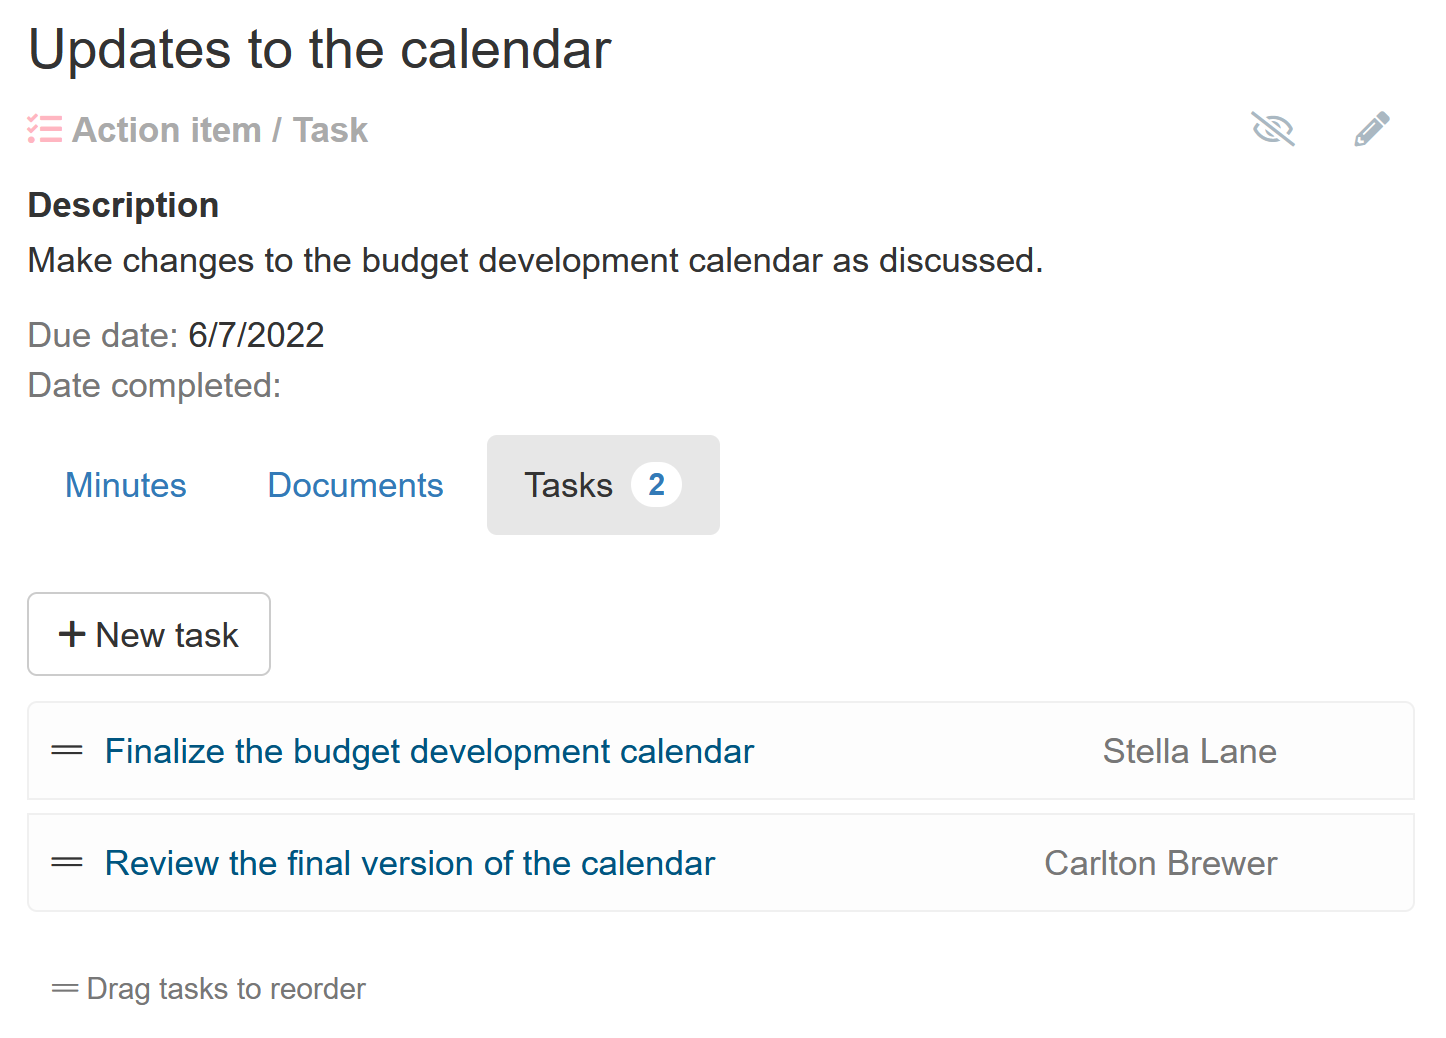The image size is (1446, 1038).
Task: Click the Action item / Task type label
Action: coord(220,130)
